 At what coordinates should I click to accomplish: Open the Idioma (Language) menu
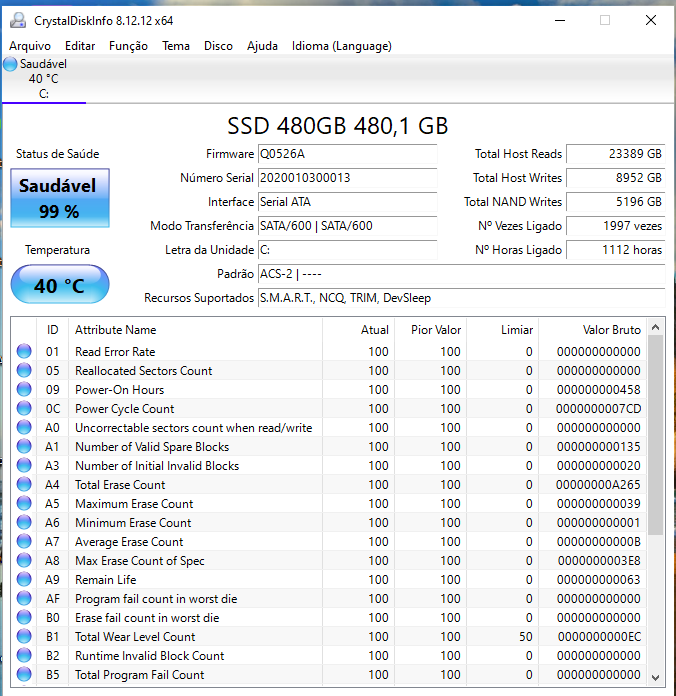pos(341,46)
